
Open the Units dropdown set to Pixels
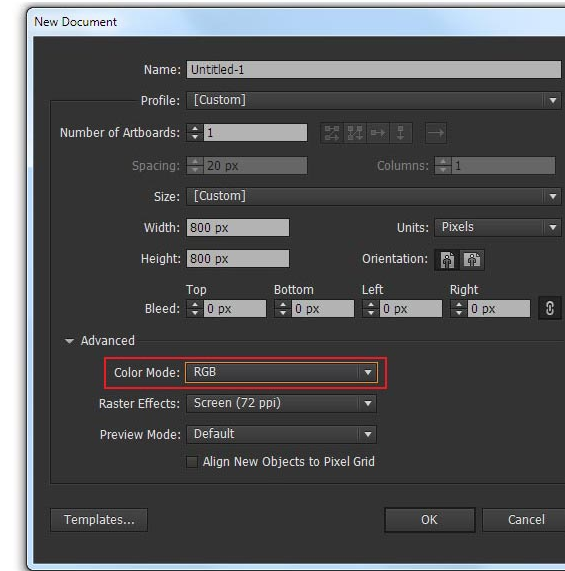pyautogui.click(x=498, y=228)
